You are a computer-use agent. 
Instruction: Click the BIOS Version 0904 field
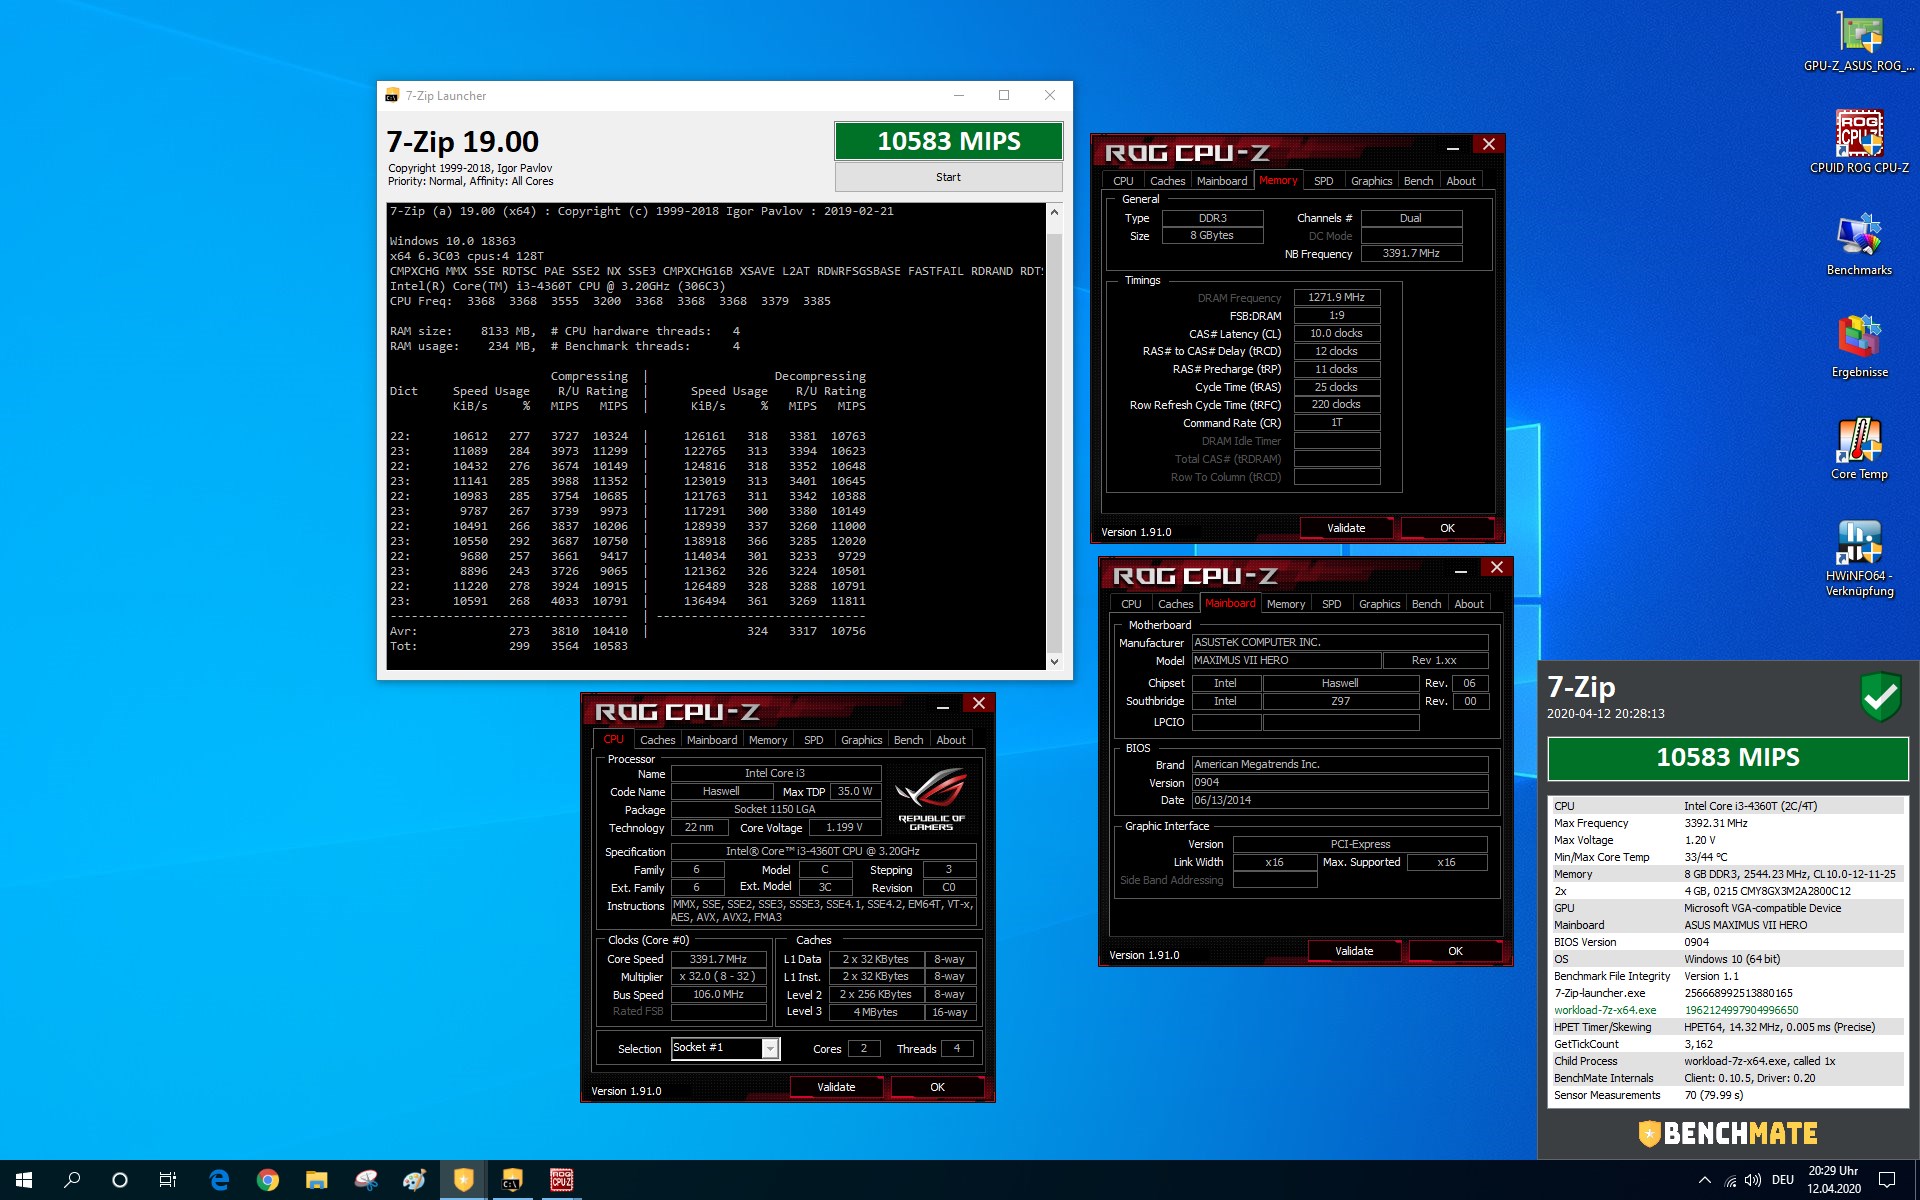click(x=1339, y=782)
